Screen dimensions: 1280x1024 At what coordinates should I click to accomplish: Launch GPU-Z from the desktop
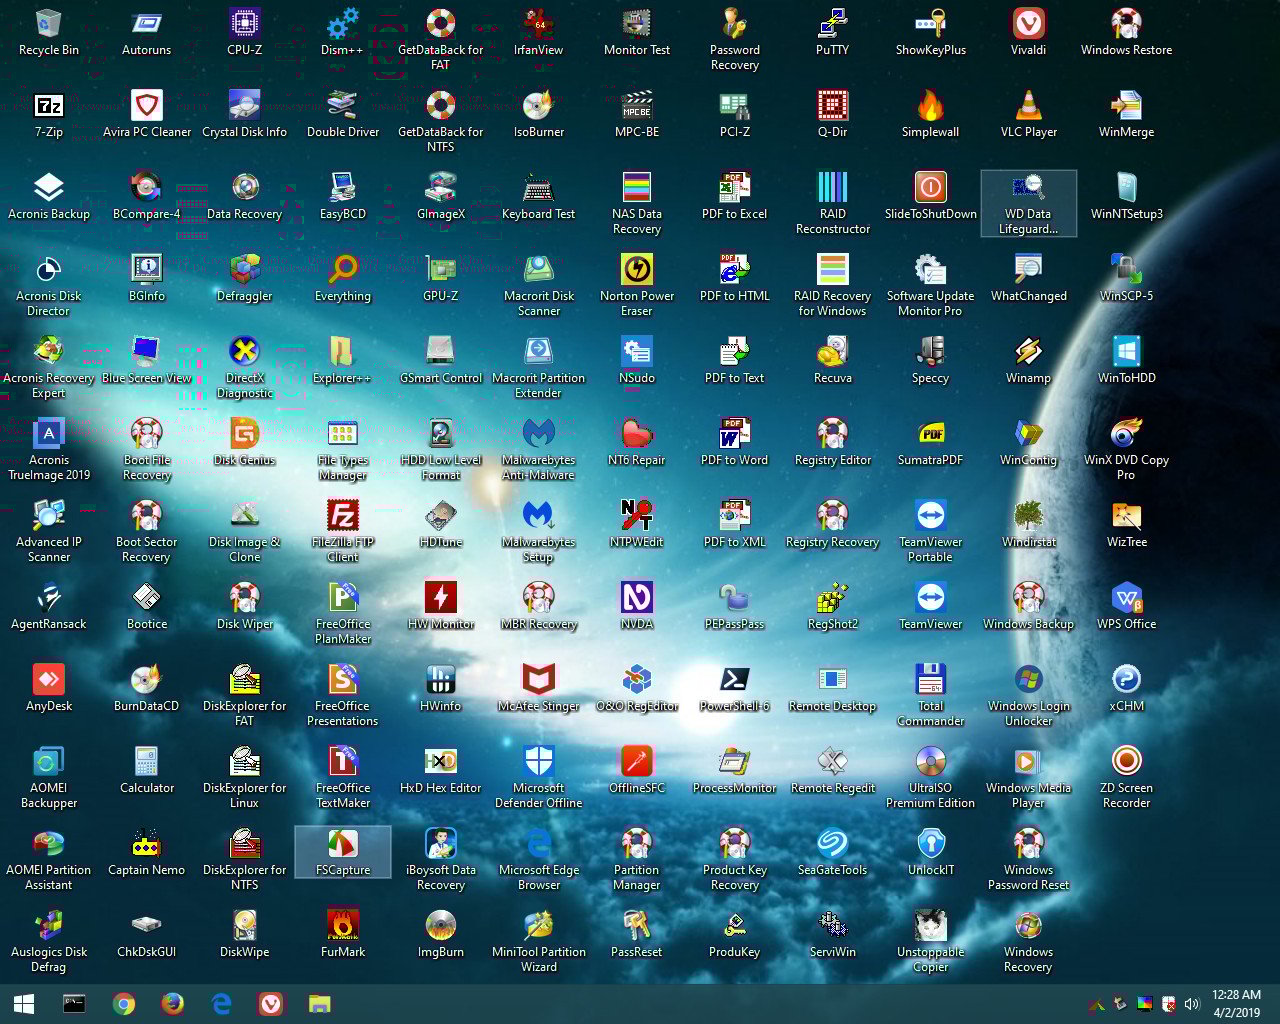440,277
